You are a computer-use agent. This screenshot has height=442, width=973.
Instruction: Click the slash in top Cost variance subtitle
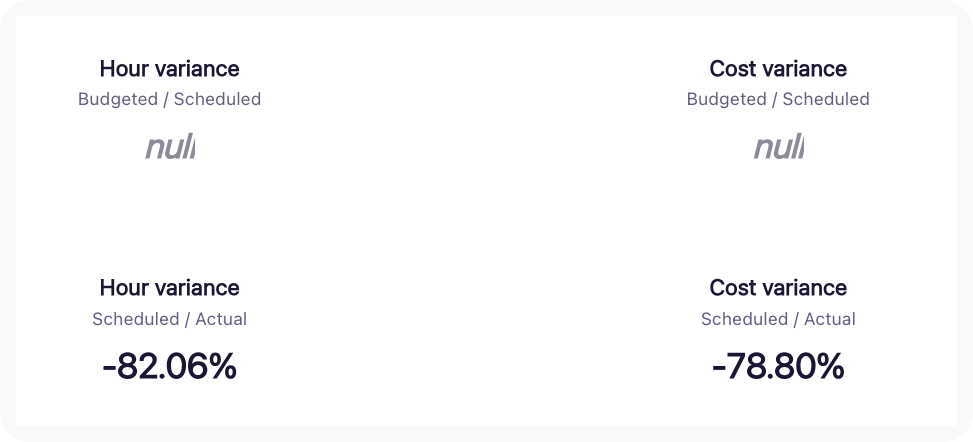[x=775, y=99]
